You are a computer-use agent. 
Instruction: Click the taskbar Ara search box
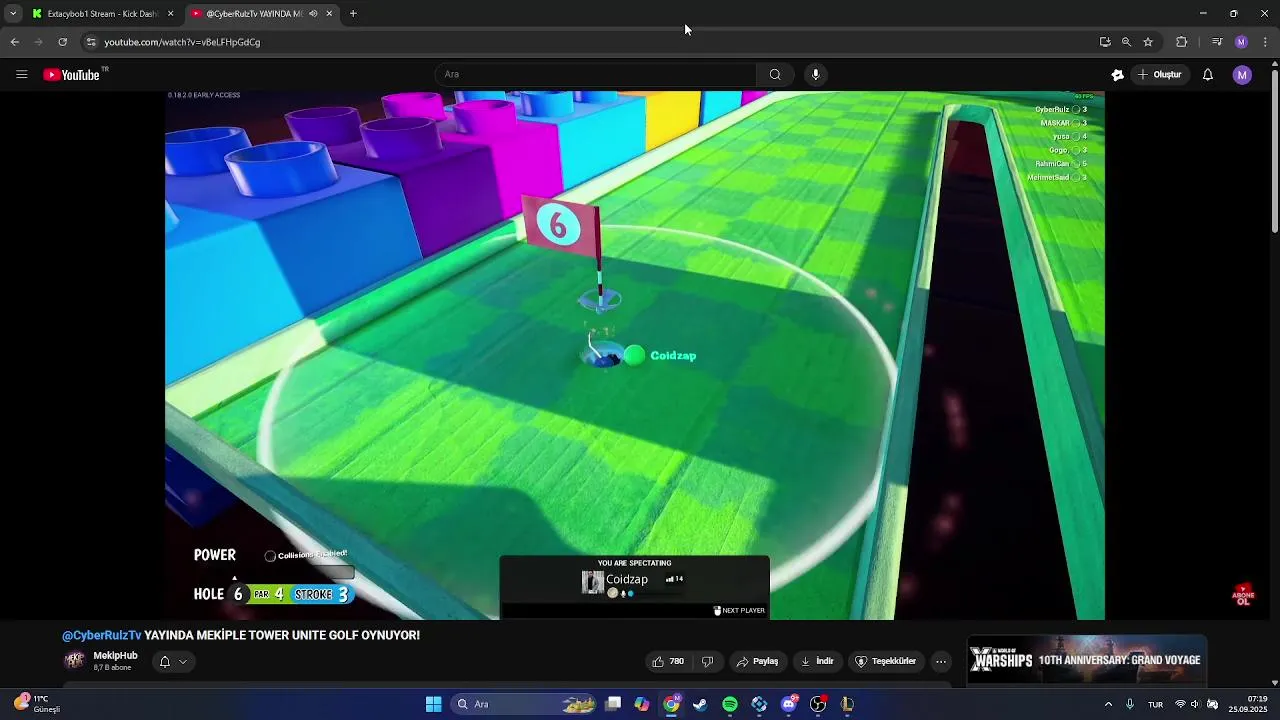coord(523,704)
